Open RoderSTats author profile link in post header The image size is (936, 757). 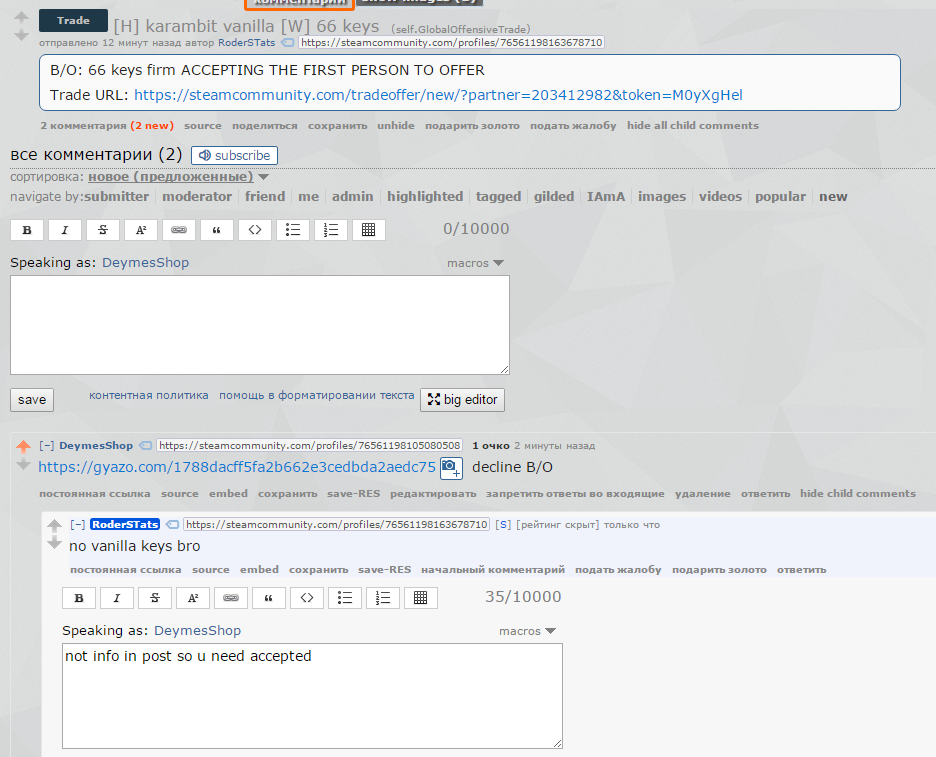pos(247,42)
